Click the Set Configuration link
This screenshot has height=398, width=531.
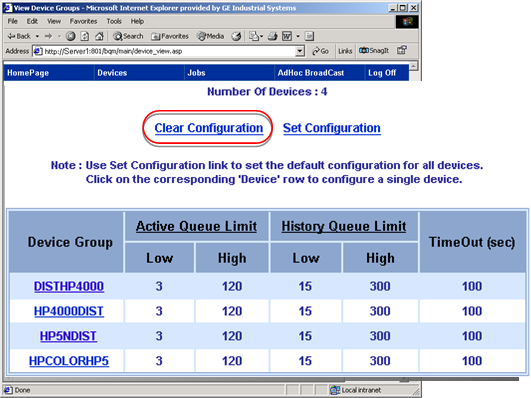pyautogui.click(x=332, y=128)
